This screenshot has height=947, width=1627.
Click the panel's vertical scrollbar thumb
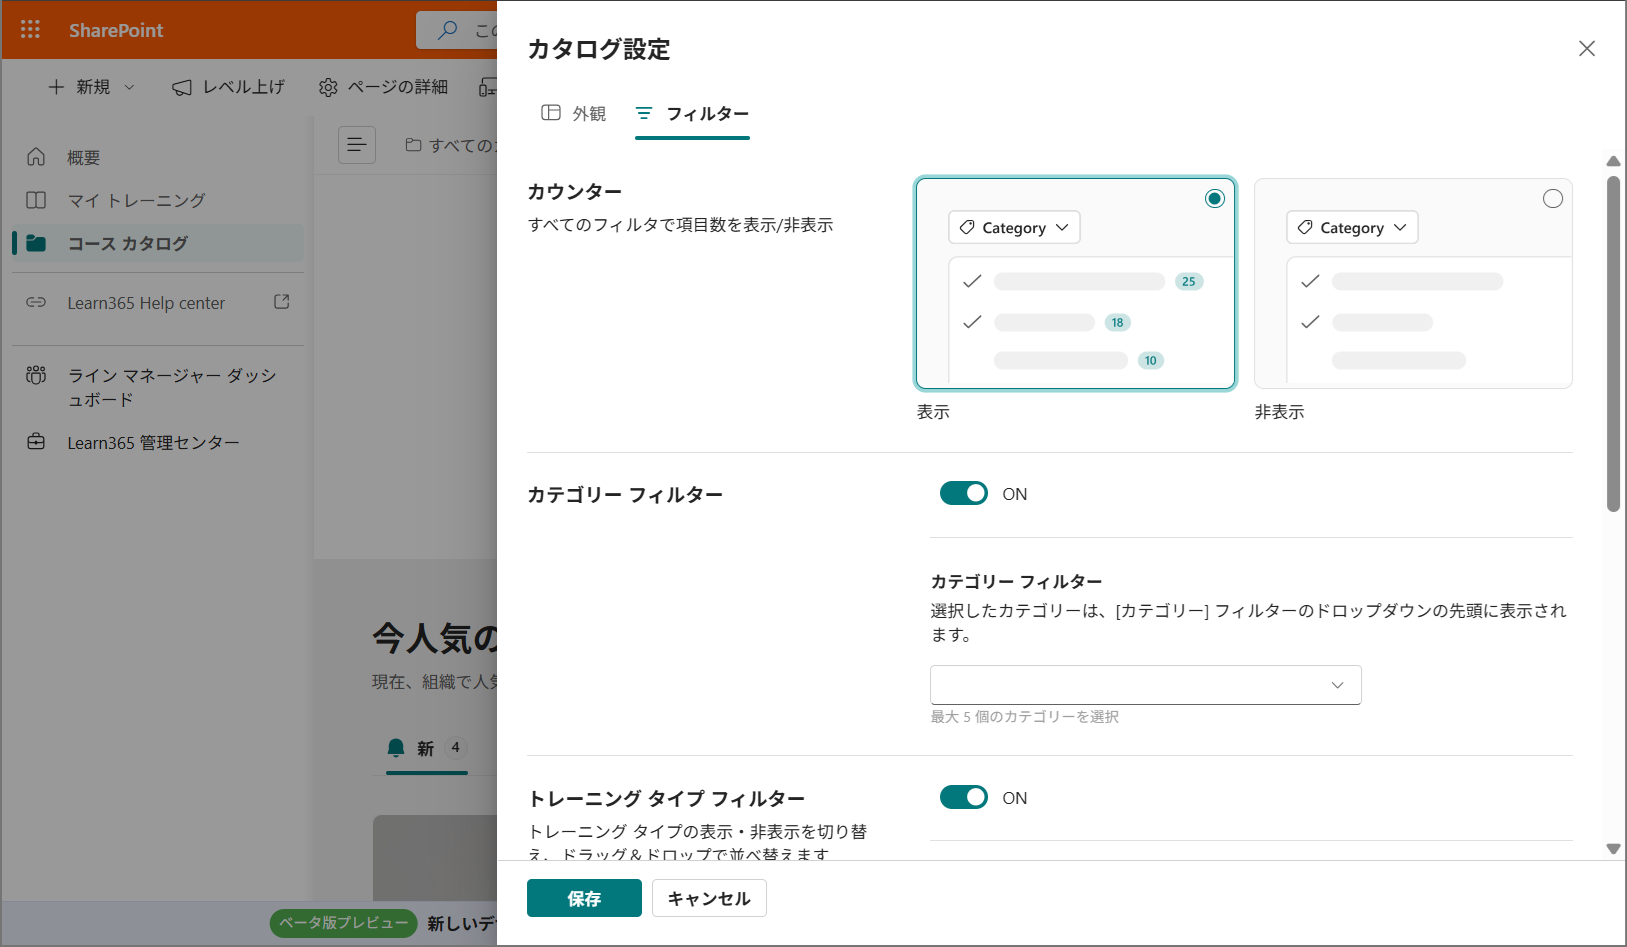(1612, 343)
